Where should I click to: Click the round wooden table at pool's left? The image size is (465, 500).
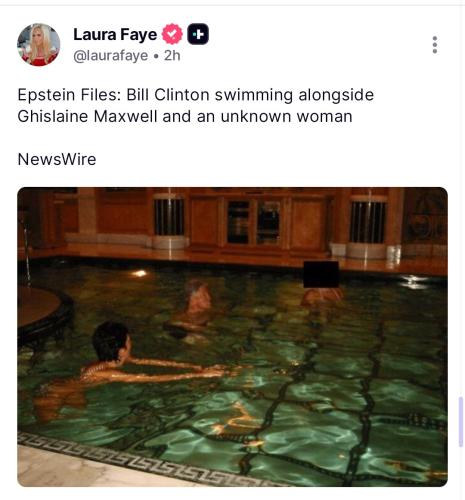point(42,308)
